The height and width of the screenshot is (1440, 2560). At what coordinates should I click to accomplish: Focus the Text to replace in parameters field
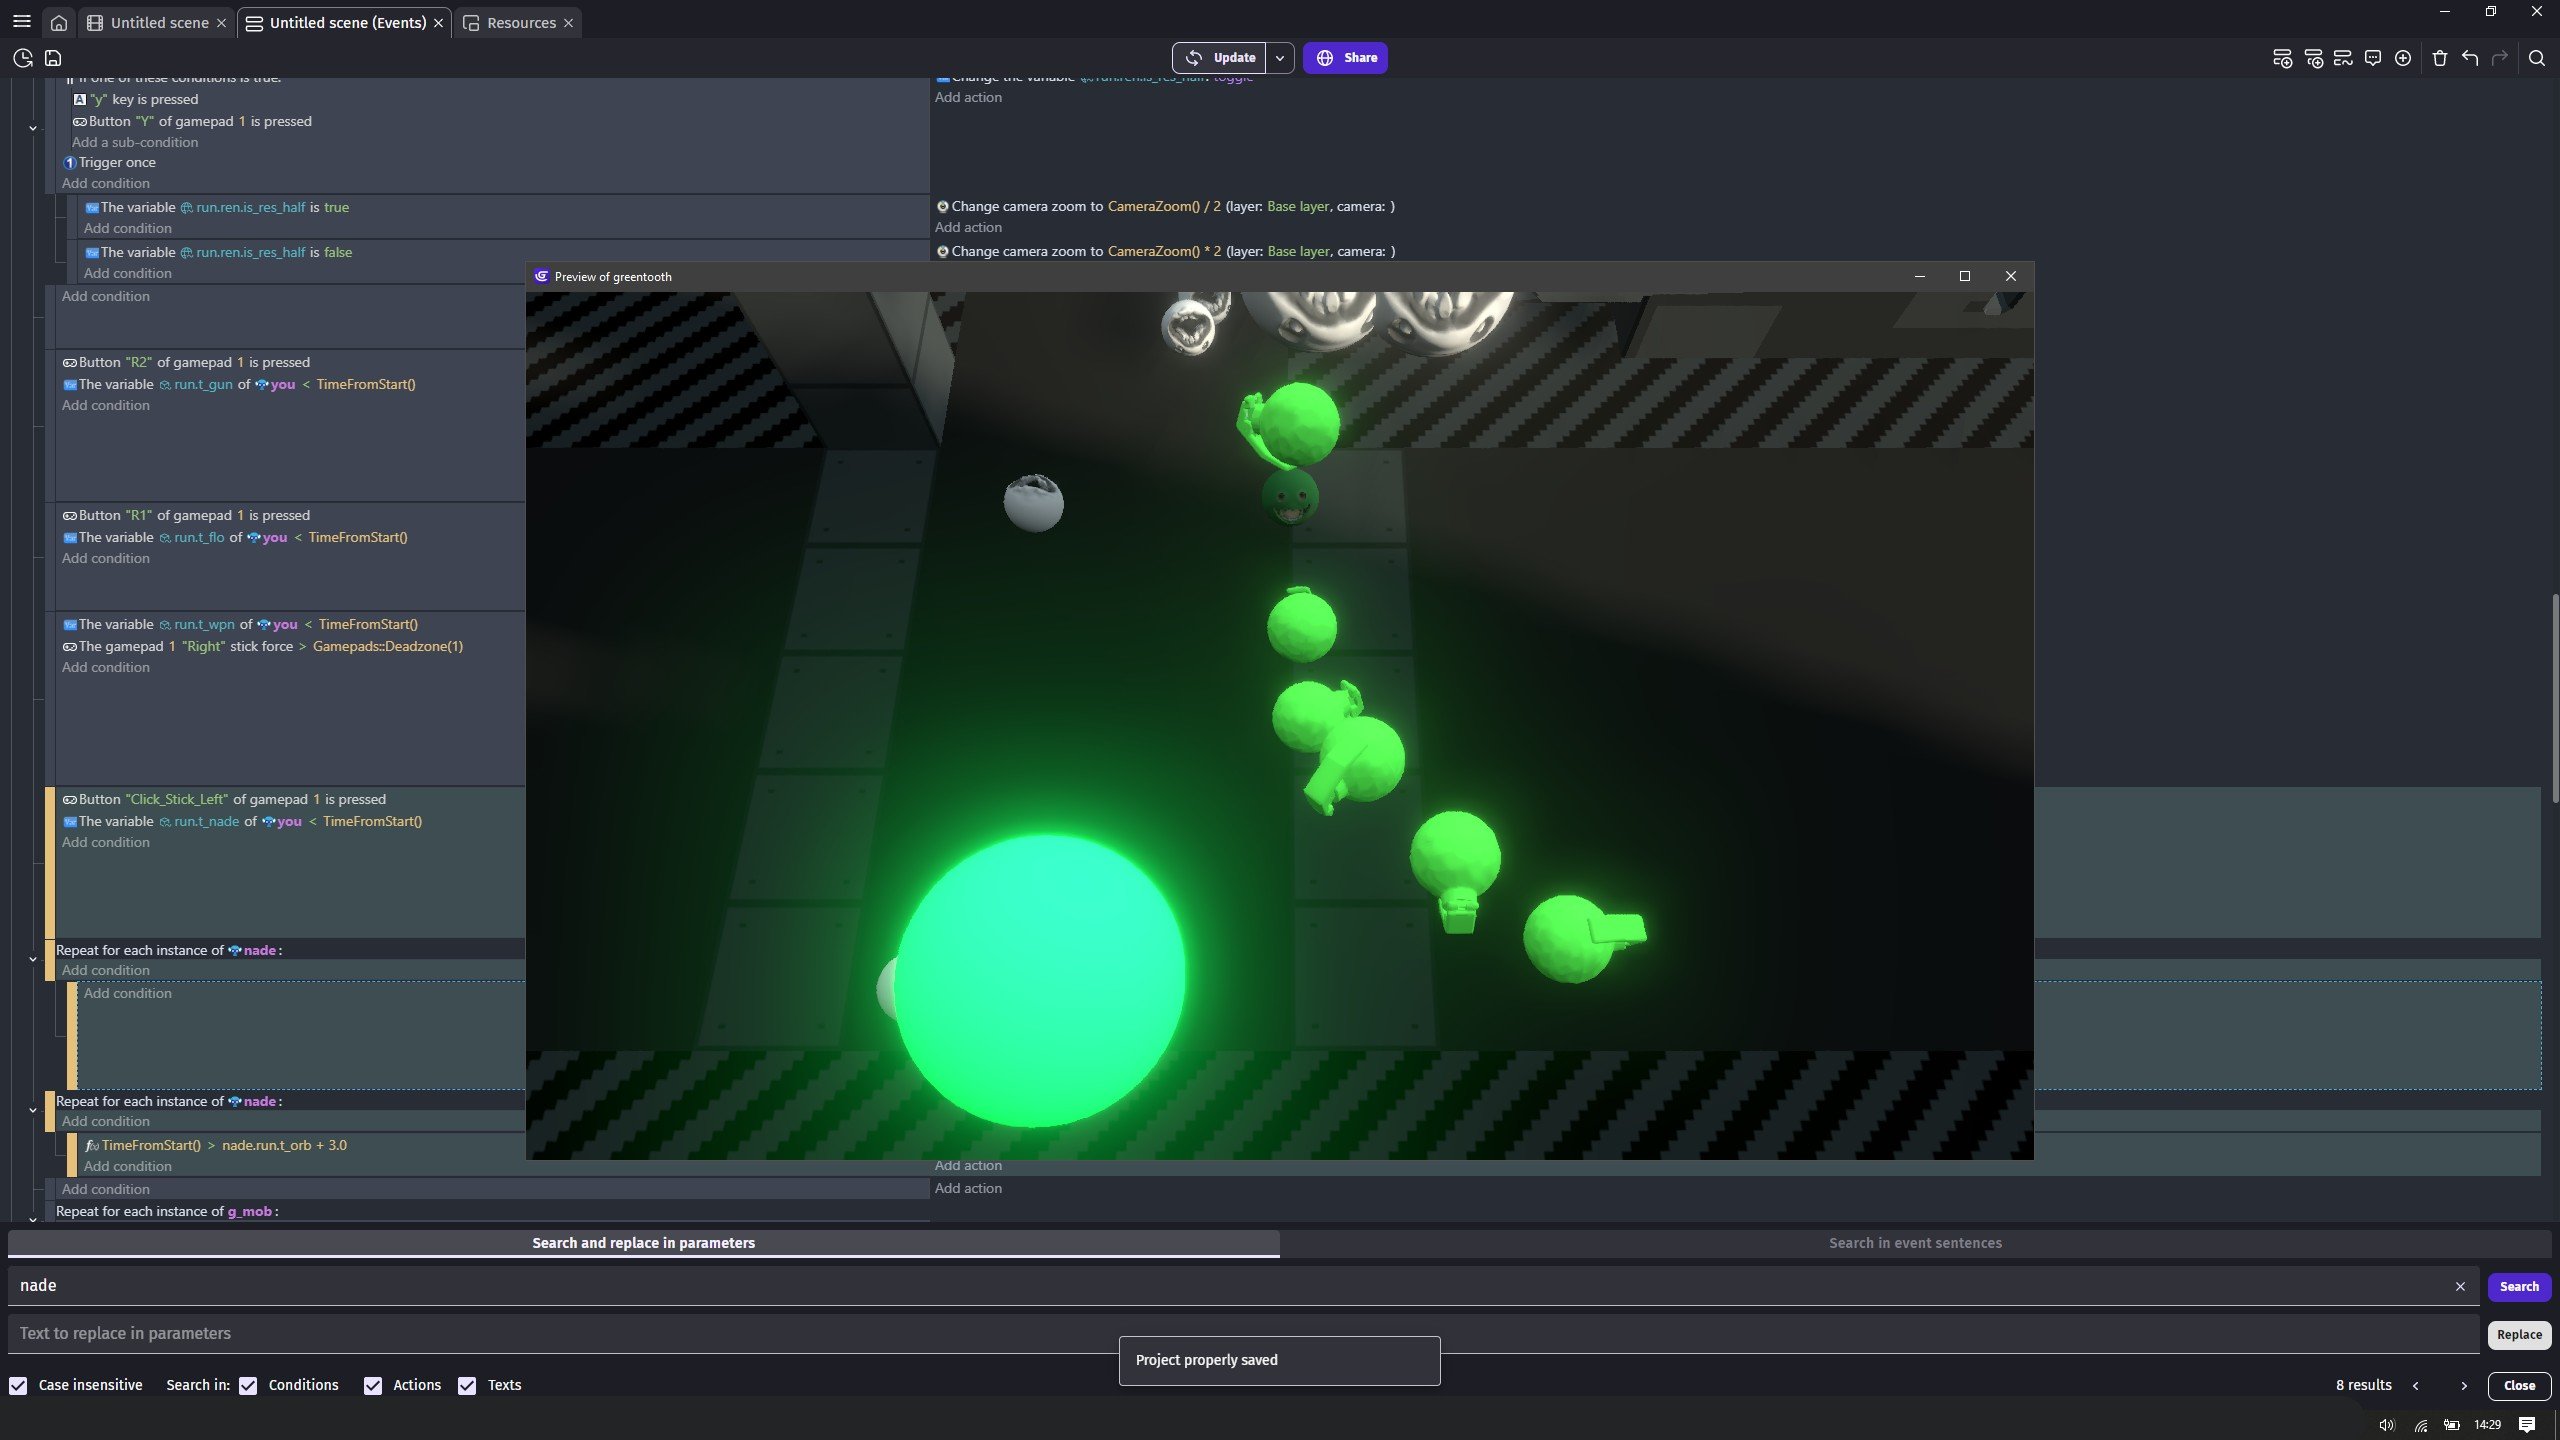point(1243,1334)
